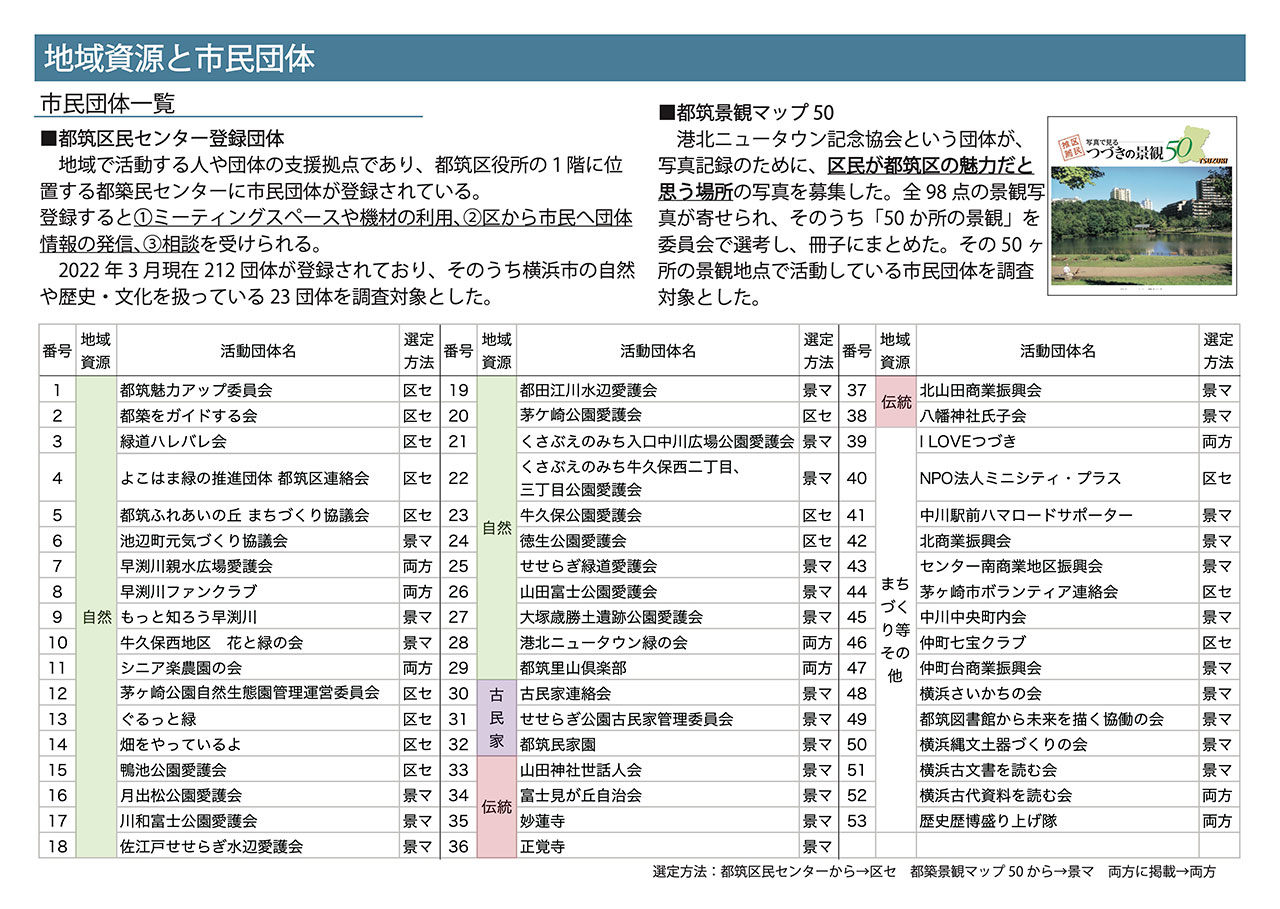Click 茅ヶ崎市ボランティア連絡会
Image resolution: width=1280 pixels, height=909 pixels.
(1018, 592)
